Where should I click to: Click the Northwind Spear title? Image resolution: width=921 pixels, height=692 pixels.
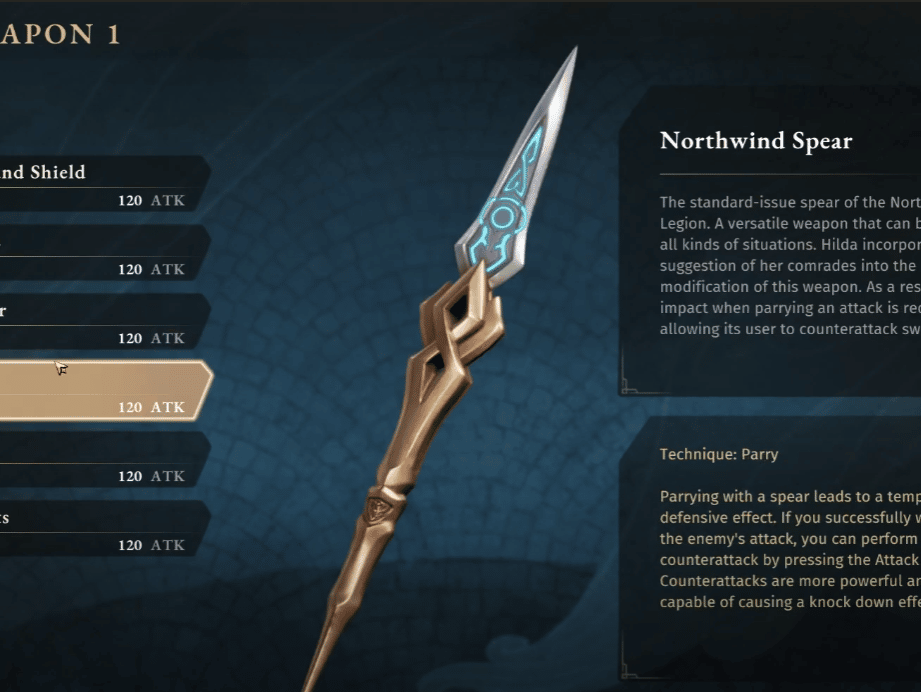point(756,141)
